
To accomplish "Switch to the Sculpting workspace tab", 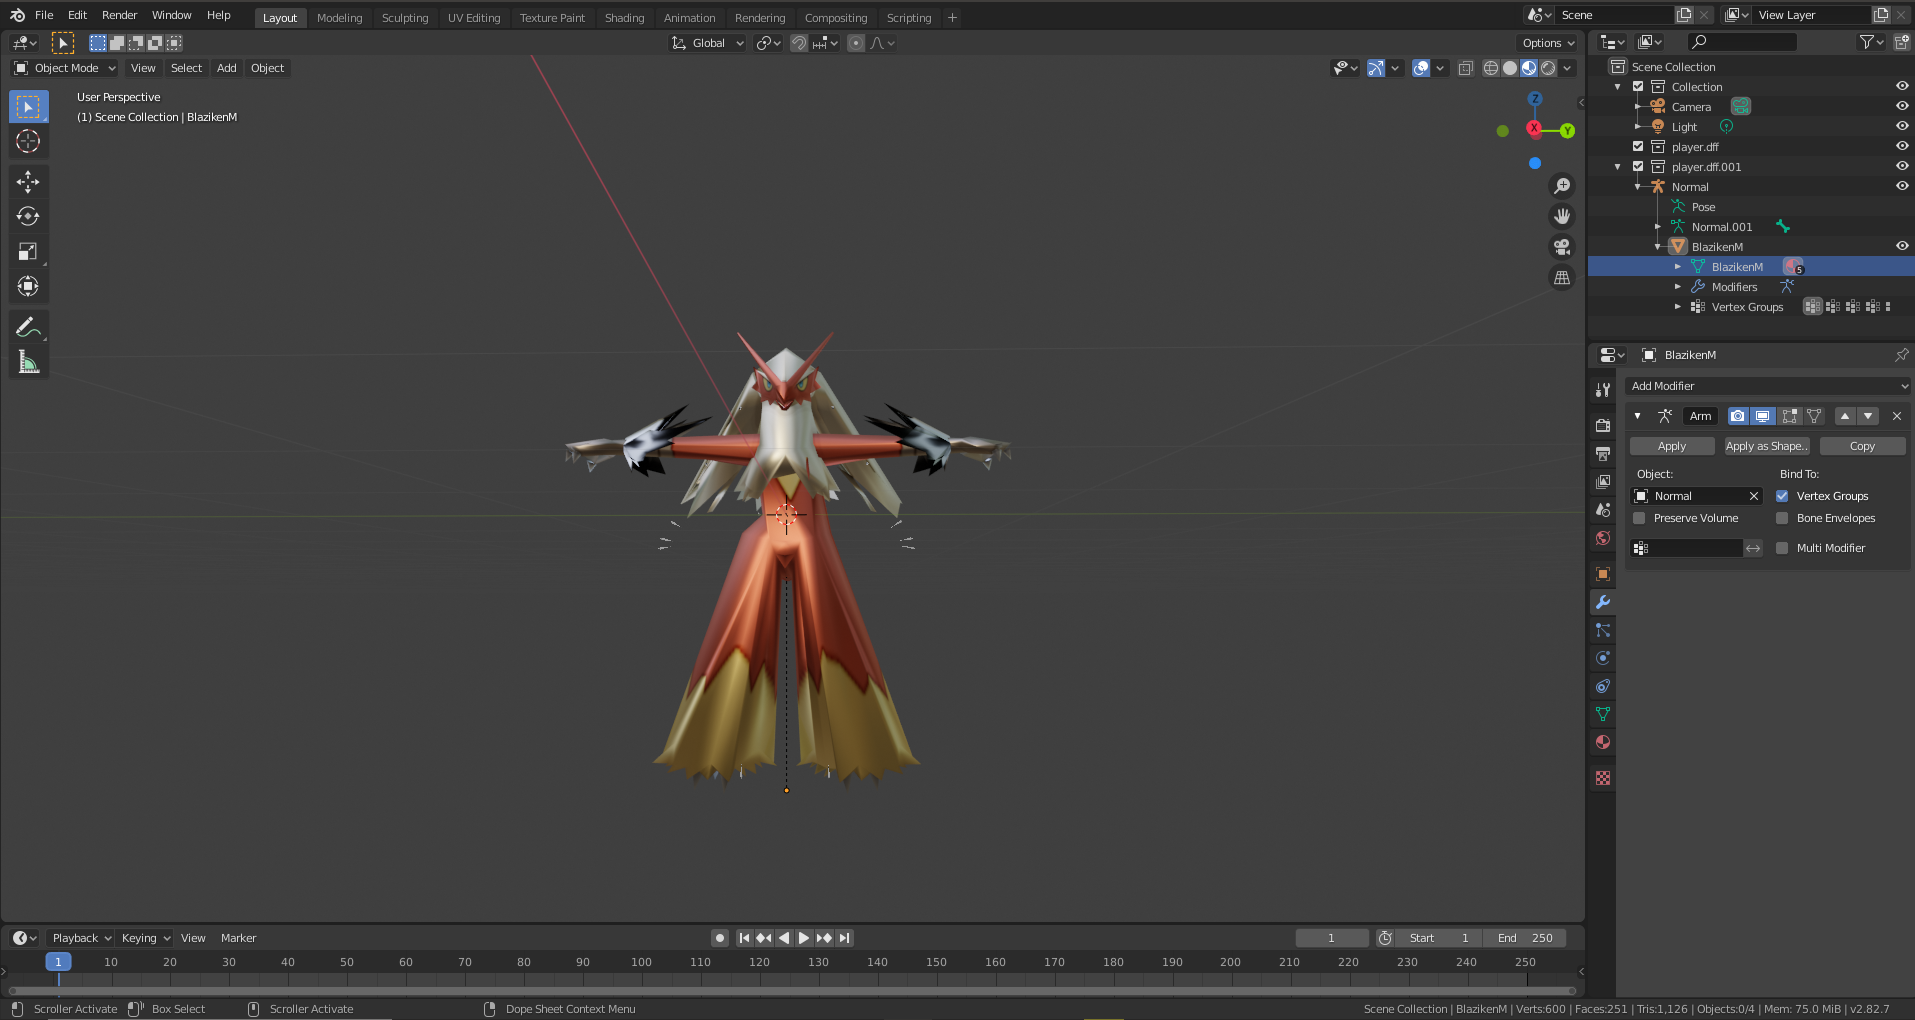I will [x=404, y=18].
